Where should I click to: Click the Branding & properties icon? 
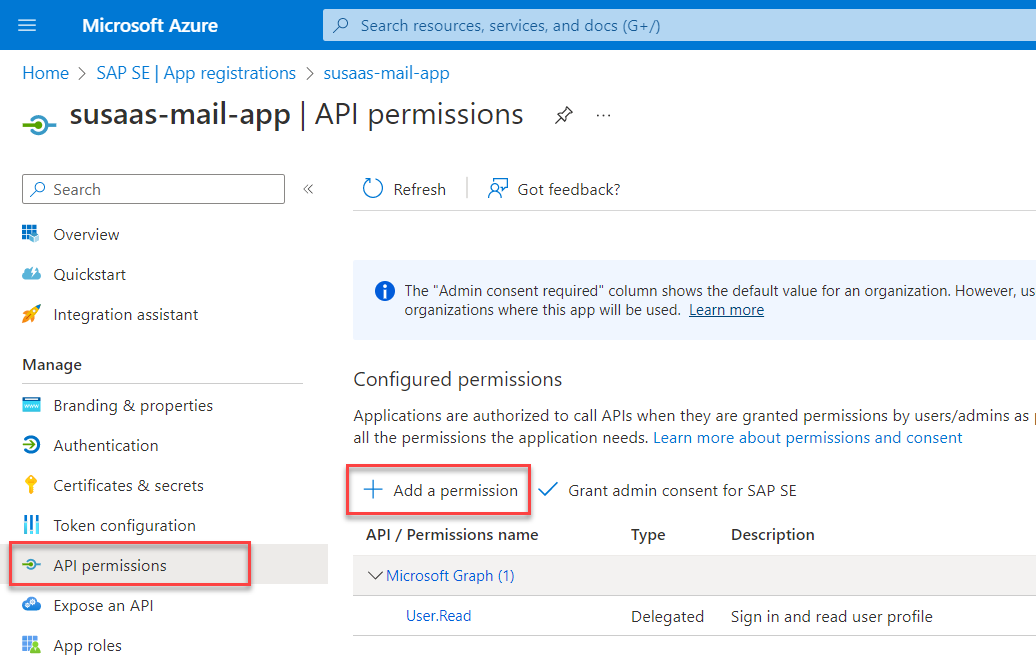coord(31,405)
